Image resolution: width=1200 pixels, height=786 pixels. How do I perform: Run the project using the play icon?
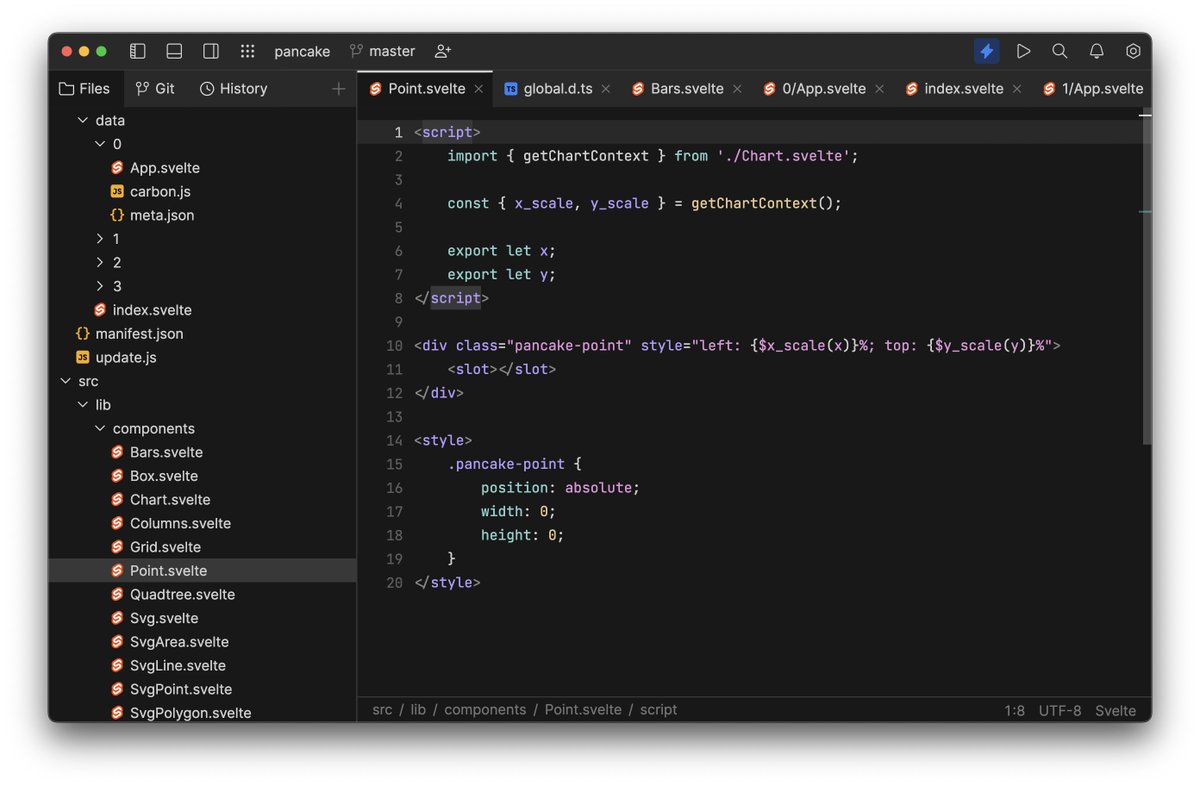pyautogui.click(x=1023, y=50)
